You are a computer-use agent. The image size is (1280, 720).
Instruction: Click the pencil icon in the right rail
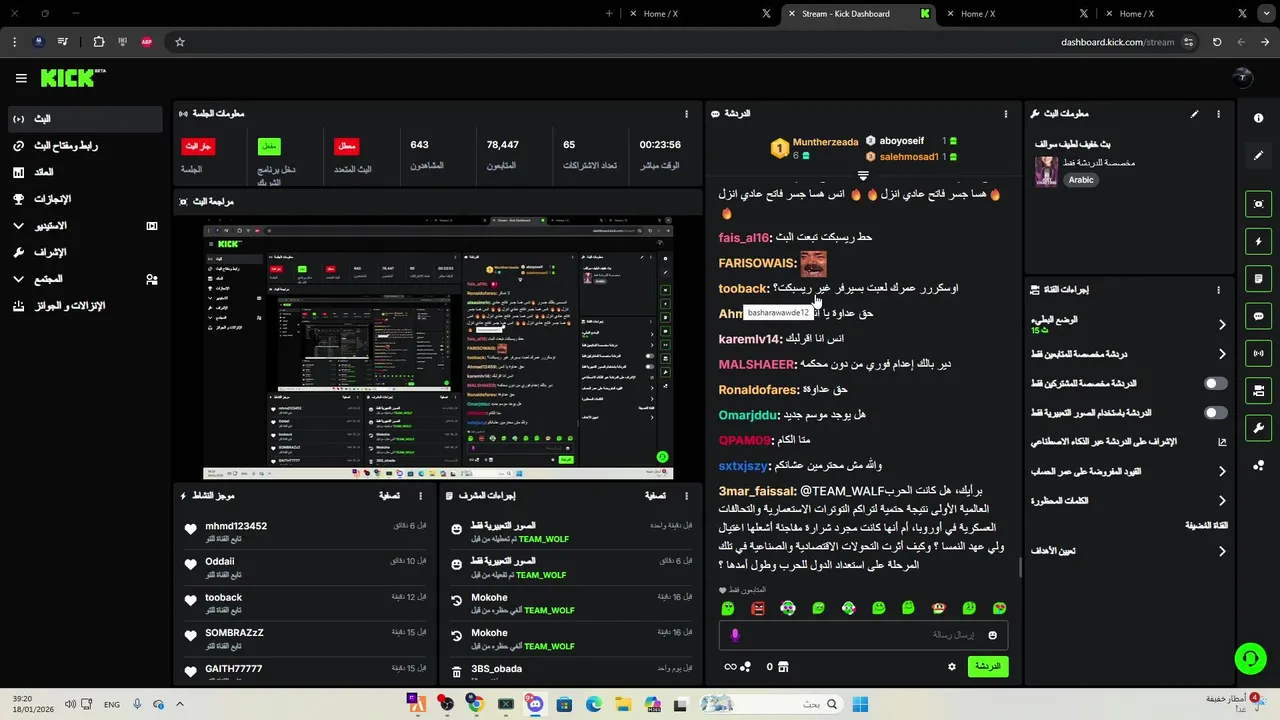click(x=1258, y=156)
